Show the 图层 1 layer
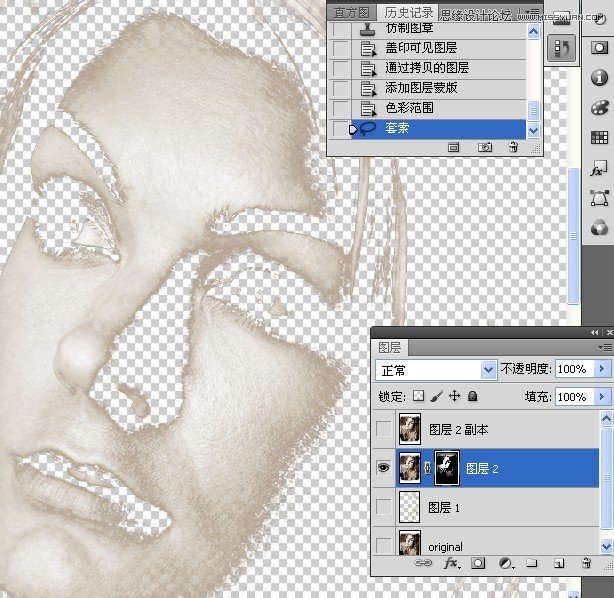Viewport: 614px width, 598px height. point(383,507)
